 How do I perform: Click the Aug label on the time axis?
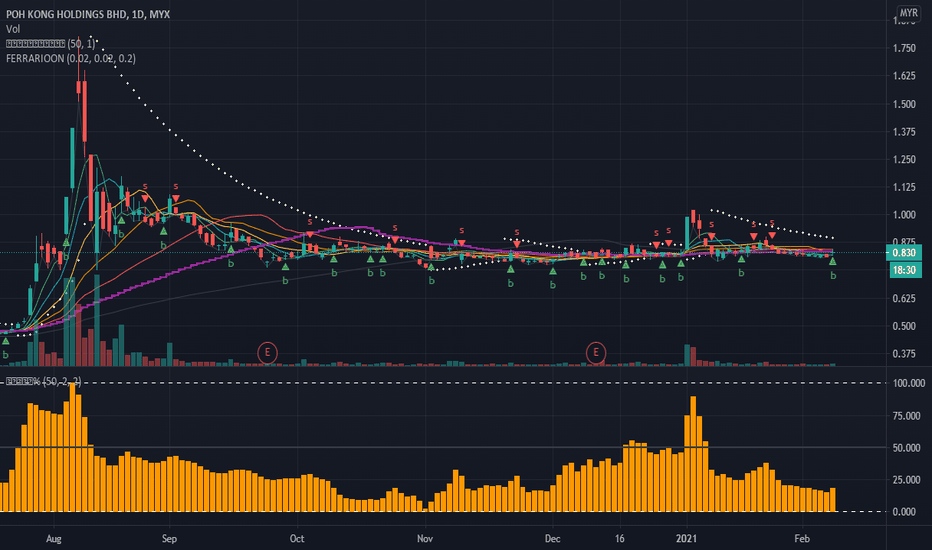point(53,539)
